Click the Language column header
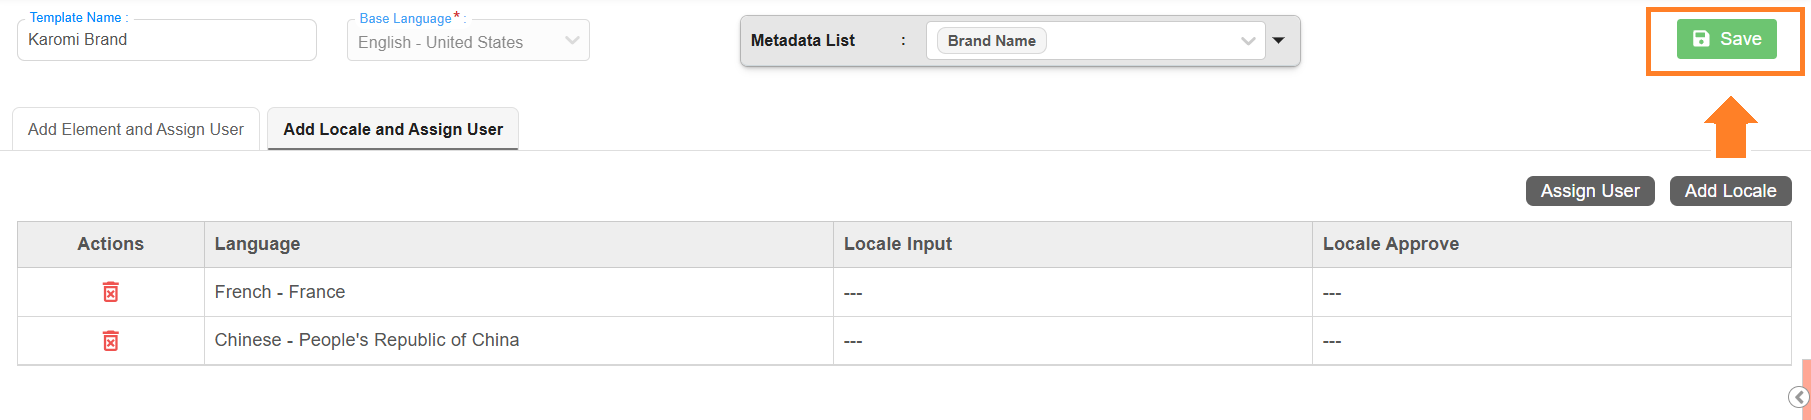Image resolution: width=1811 pixels, height=420 pixels. pyautogui.click(x=257, y=244)
